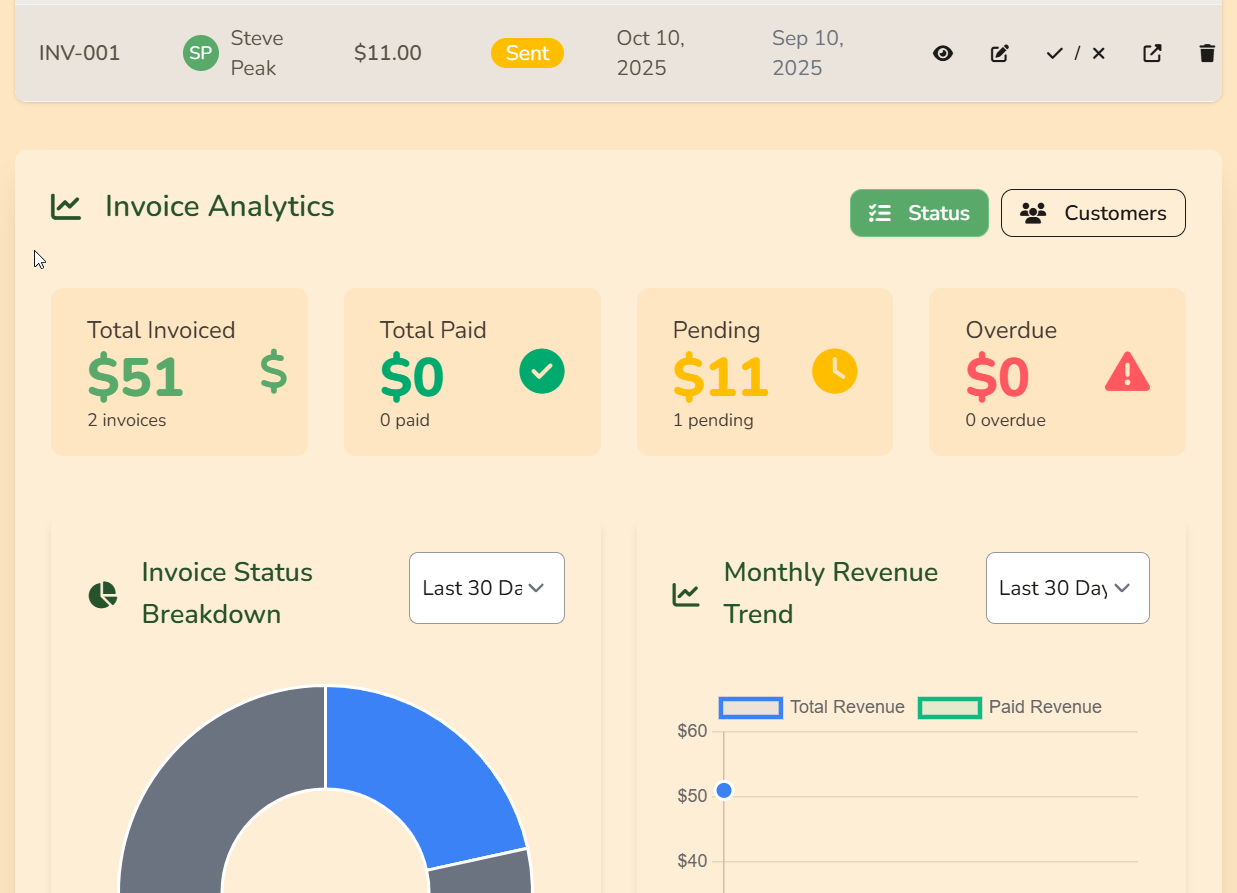Delete INV-001 with the trash icon

[1207, 53]
